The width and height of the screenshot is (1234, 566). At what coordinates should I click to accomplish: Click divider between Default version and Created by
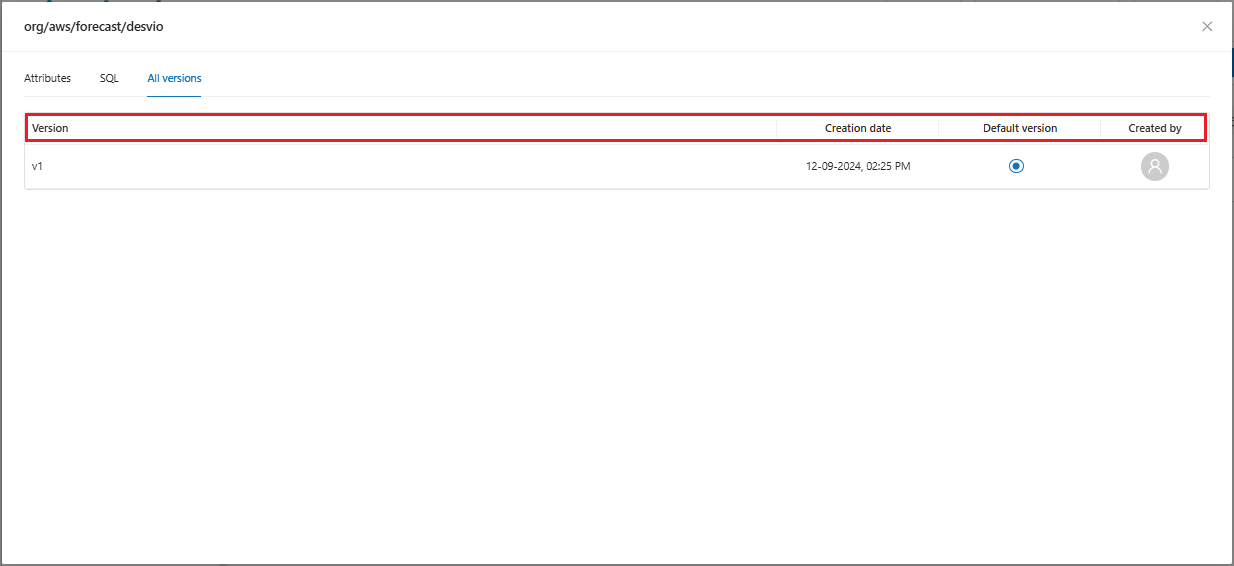(x=1100, y=128)
